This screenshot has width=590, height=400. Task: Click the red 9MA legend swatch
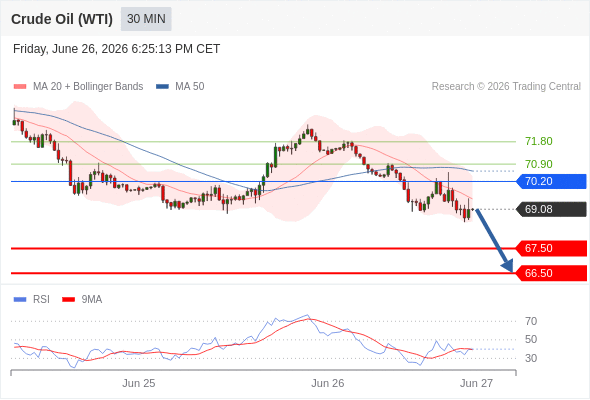tap(68, 300)
